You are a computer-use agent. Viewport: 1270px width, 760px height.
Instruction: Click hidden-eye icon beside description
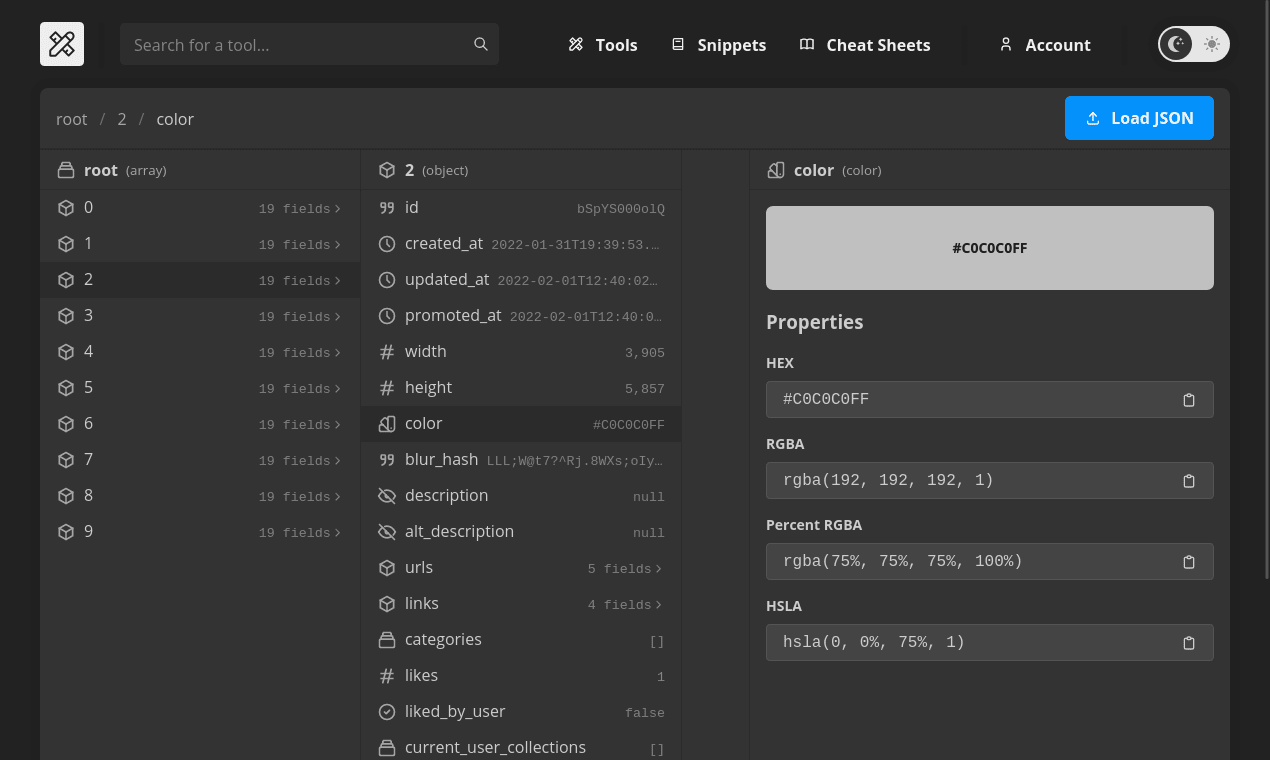pos(387,496)
